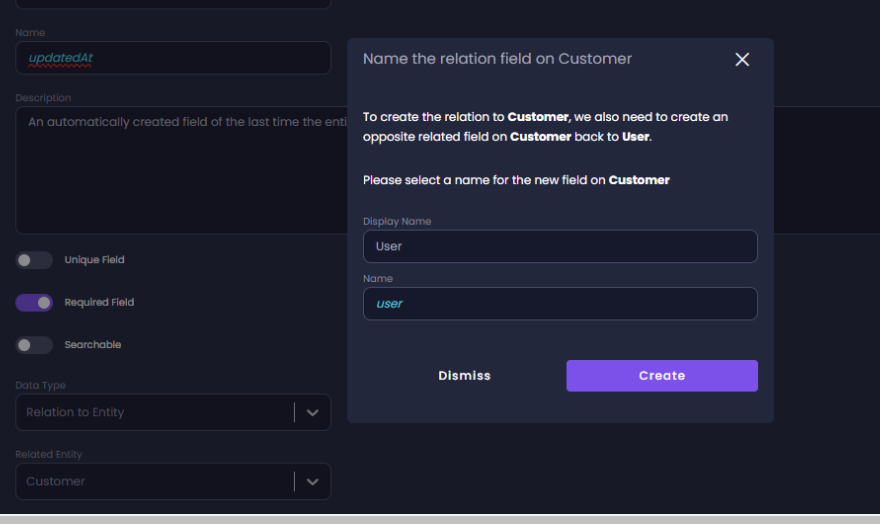The width and height of the screenshot is (880, 524).
Task: Close the relation field dialog with X
Action: 742,60
